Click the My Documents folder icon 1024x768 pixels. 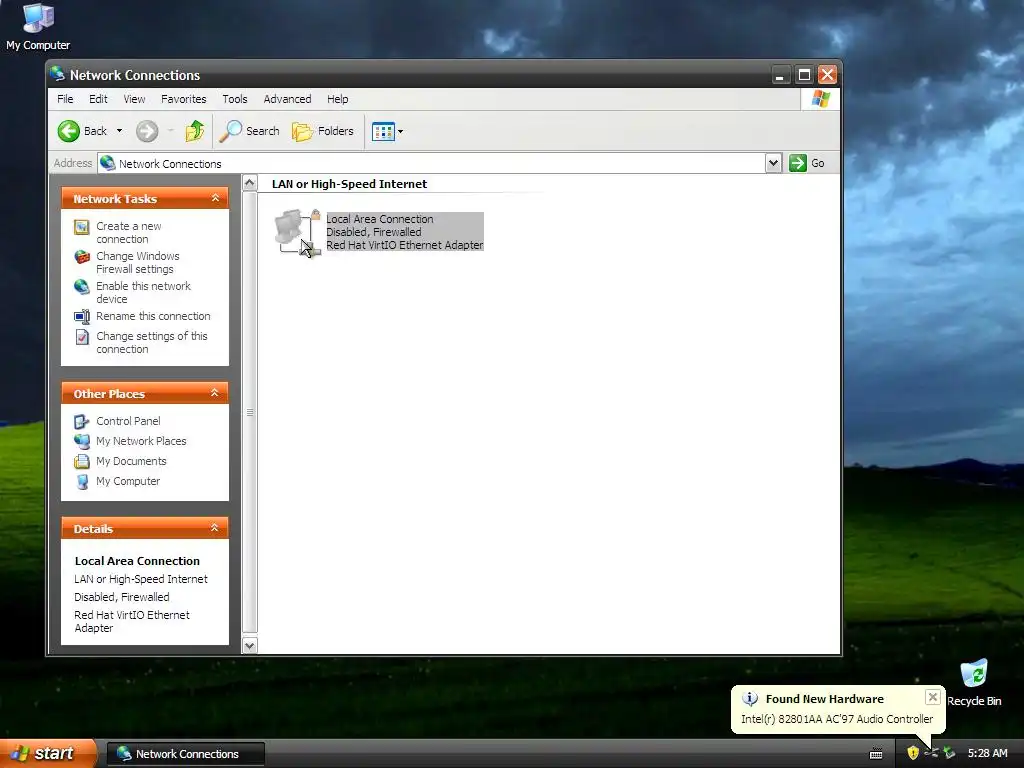82,462
